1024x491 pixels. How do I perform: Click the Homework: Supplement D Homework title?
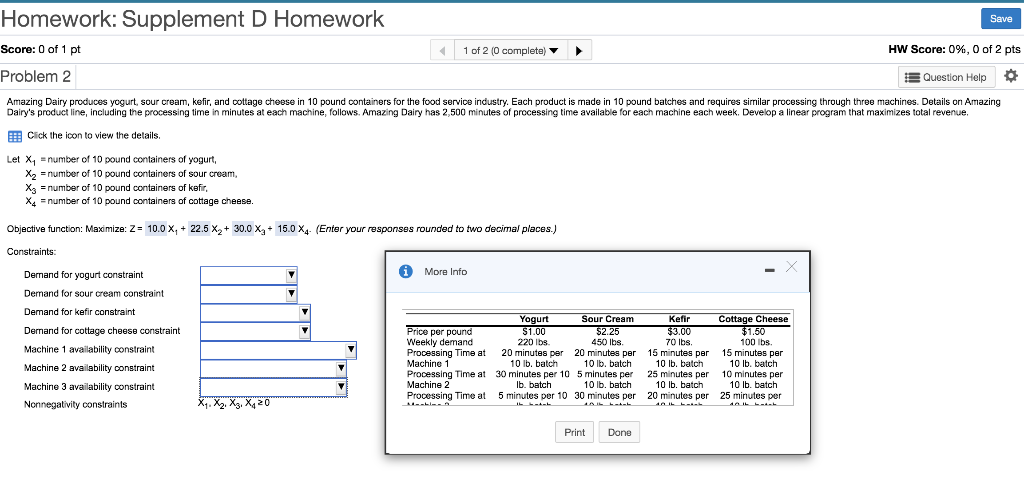pyautogui.click(x=193, y=20)
